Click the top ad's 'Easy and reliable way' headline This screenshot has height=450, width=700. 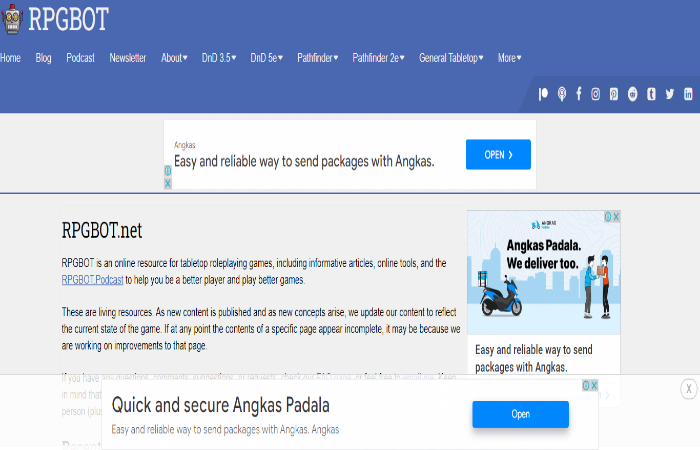tap(304, 161)
